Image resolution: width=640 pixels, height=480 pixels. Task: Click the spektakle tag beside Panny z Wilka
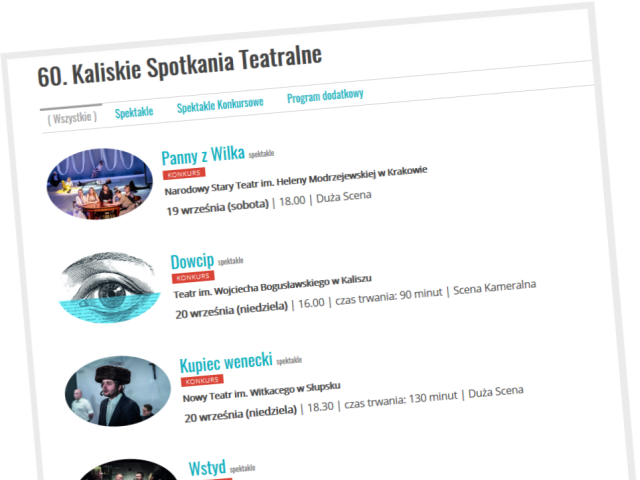click(x=261, y=154)
